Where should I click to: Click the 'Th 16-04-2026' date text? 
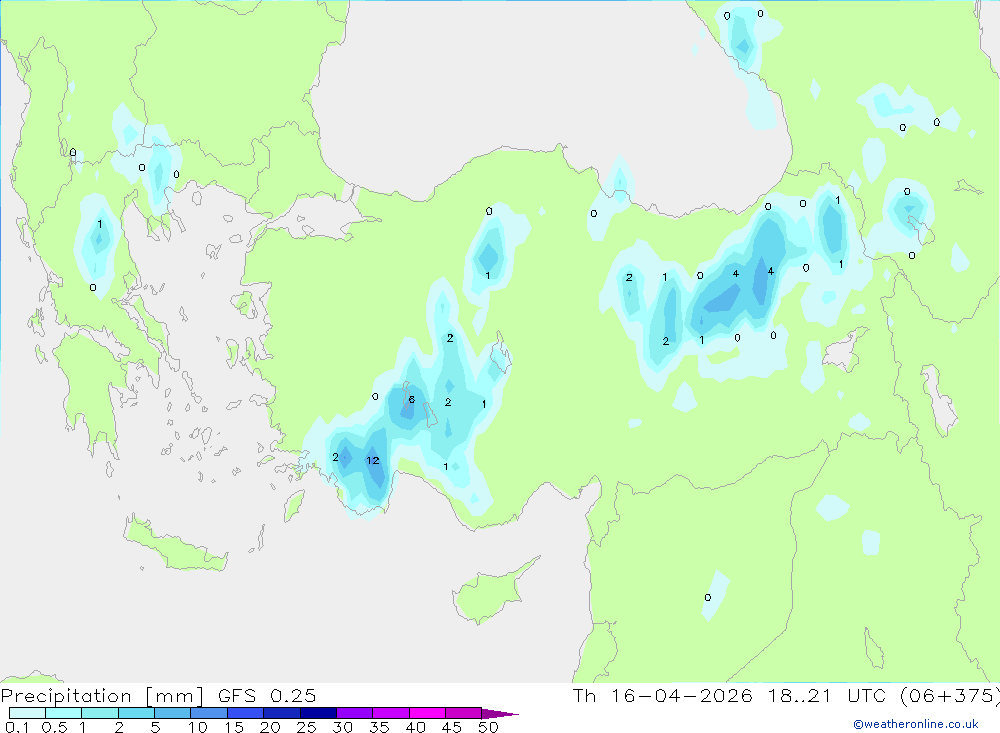click(x=663, y=695)
